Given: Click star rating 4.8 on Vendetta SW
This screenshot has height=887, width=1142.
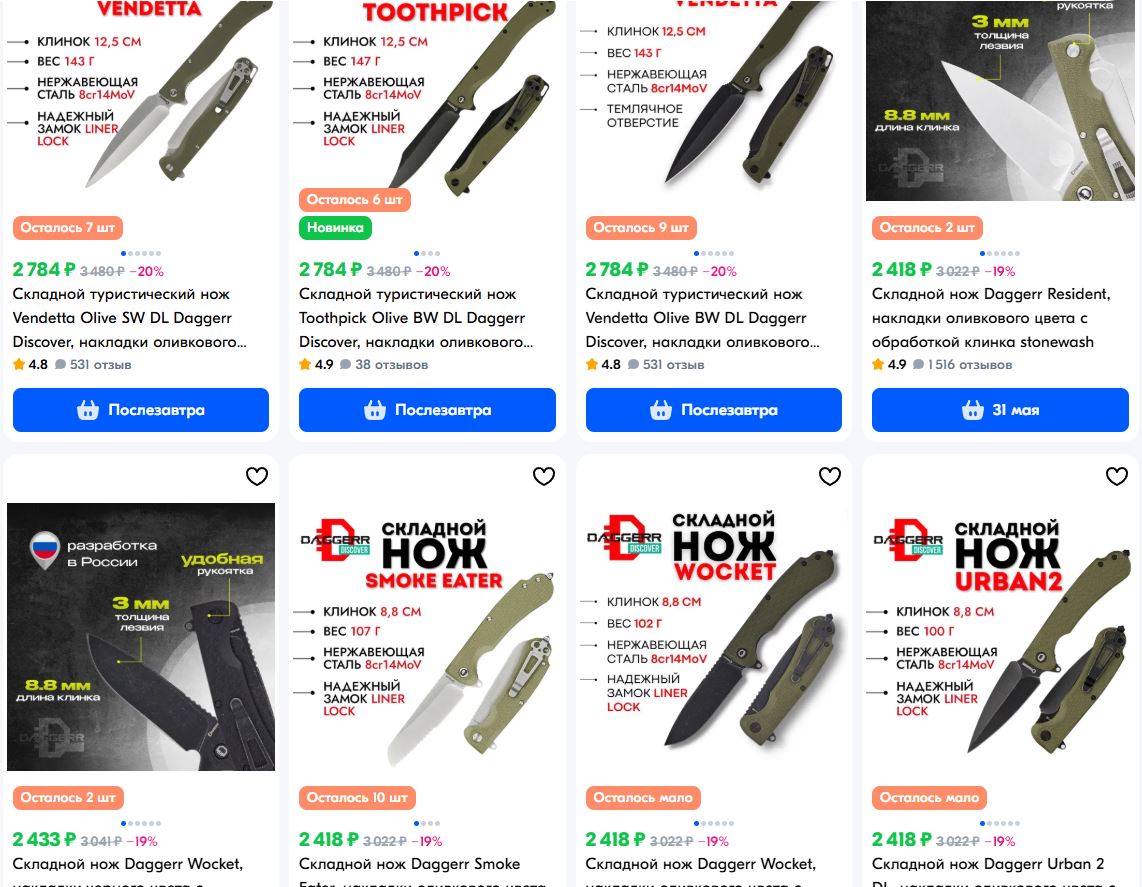Looking at the screenshot, I should pyautogui.click(x=30, y=365).
